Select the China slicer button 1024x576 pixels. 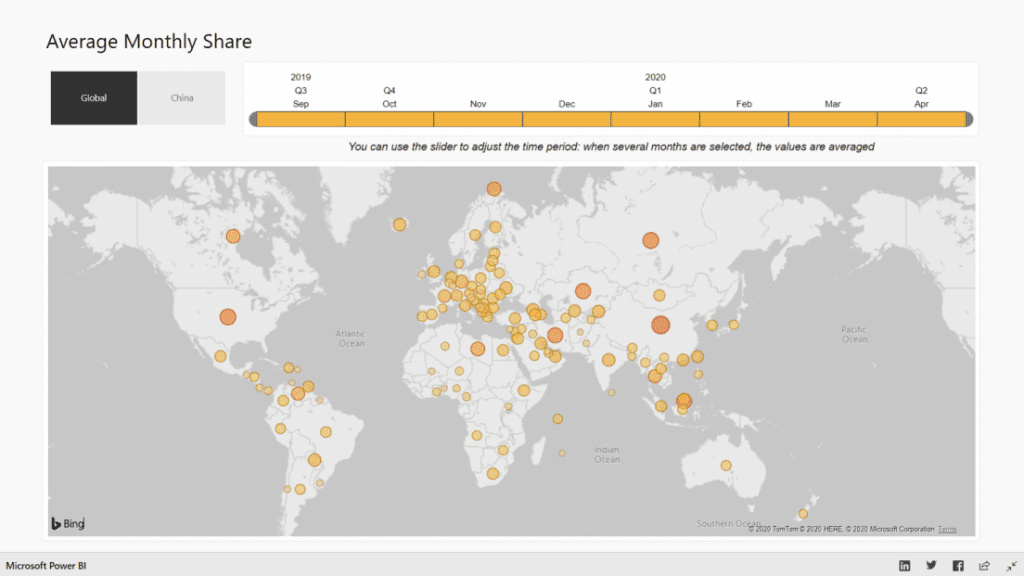pos(182,98)
